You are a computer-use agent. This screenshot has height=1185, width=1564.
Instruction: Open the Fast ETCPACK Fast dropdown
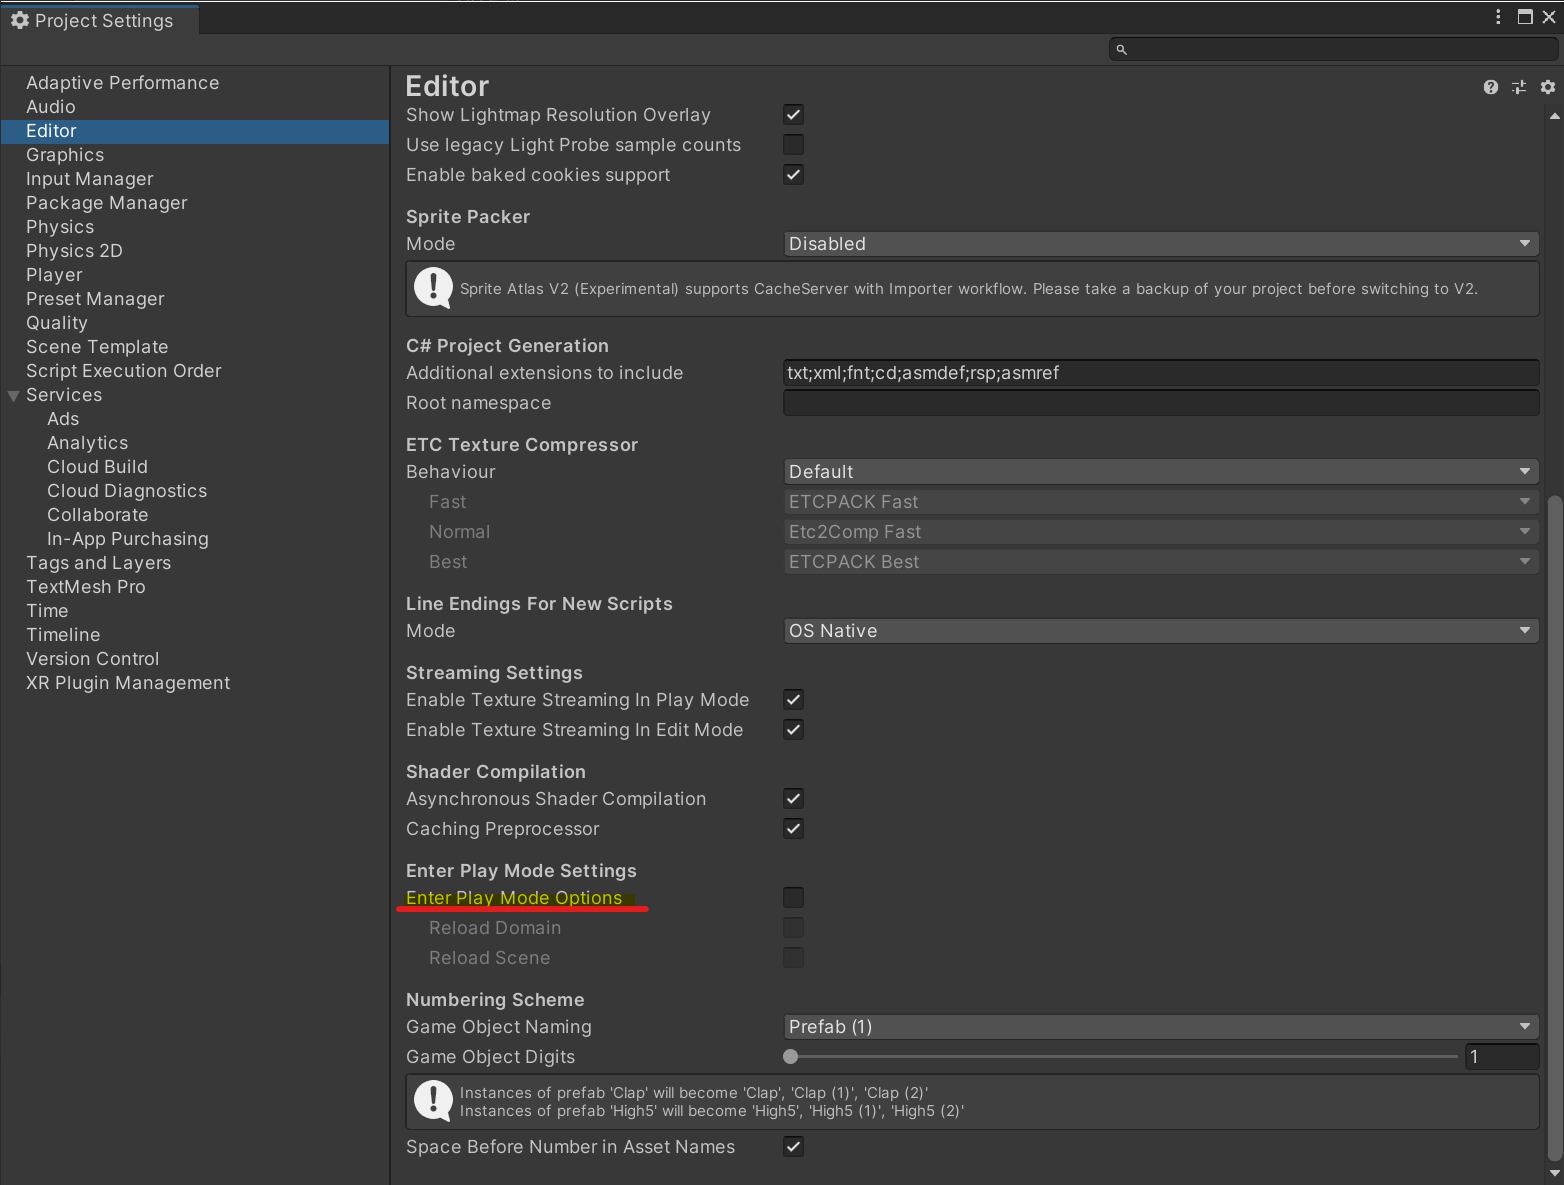tap(1160, 502)
